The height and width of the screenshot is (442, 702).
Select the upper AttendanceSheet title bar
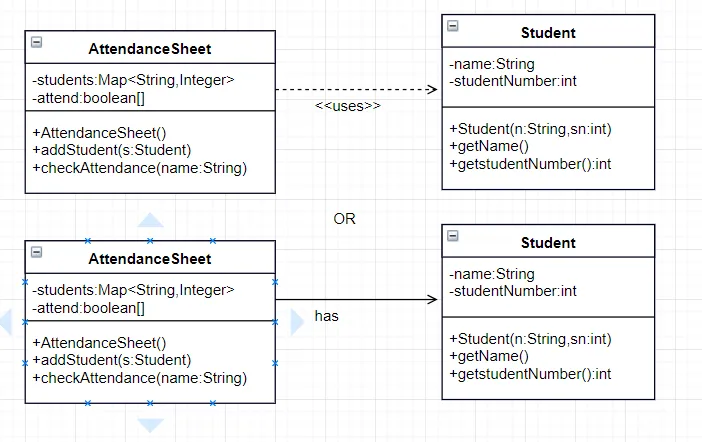point(150,48)
